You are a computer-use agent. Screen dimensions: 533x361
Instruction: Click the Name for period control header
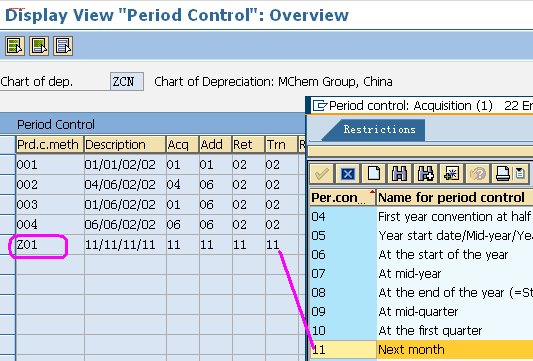[x=455, y=197]
